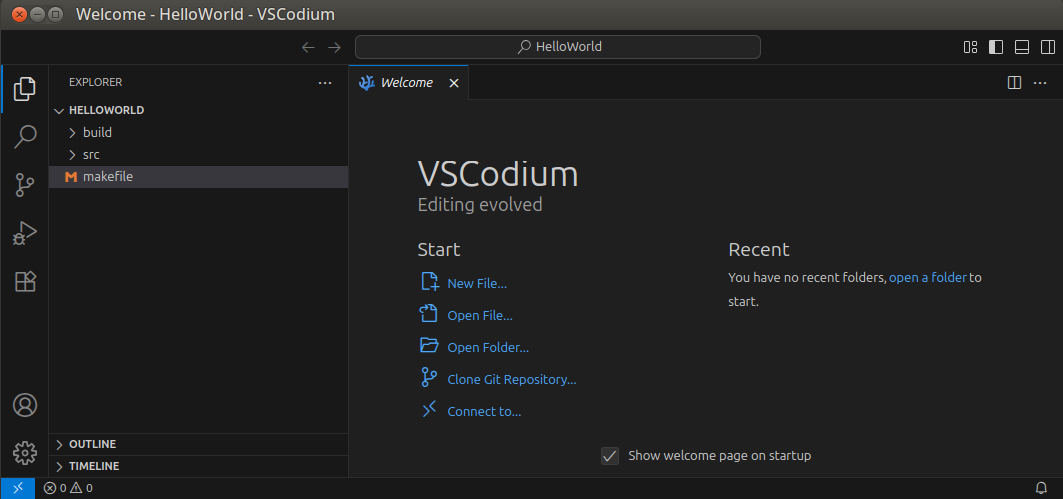Click the Open File icon on Welcome page

click(429, 313)
